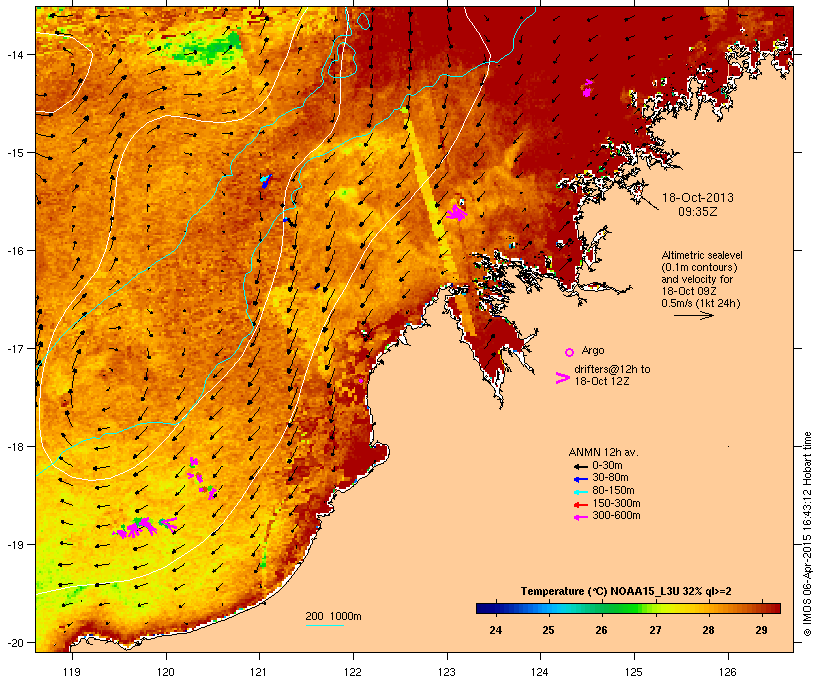The width and height of the screenshot is (820, 680).
Task: Click the temperature color bar near 26
Action: [601, 608]
